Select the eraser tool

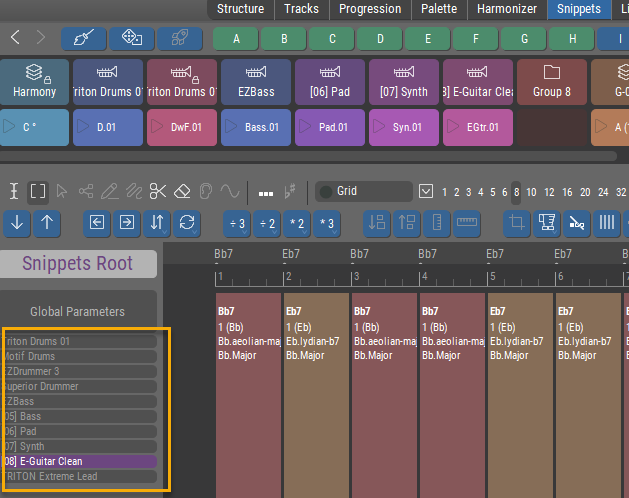click(x=182, y=191)
